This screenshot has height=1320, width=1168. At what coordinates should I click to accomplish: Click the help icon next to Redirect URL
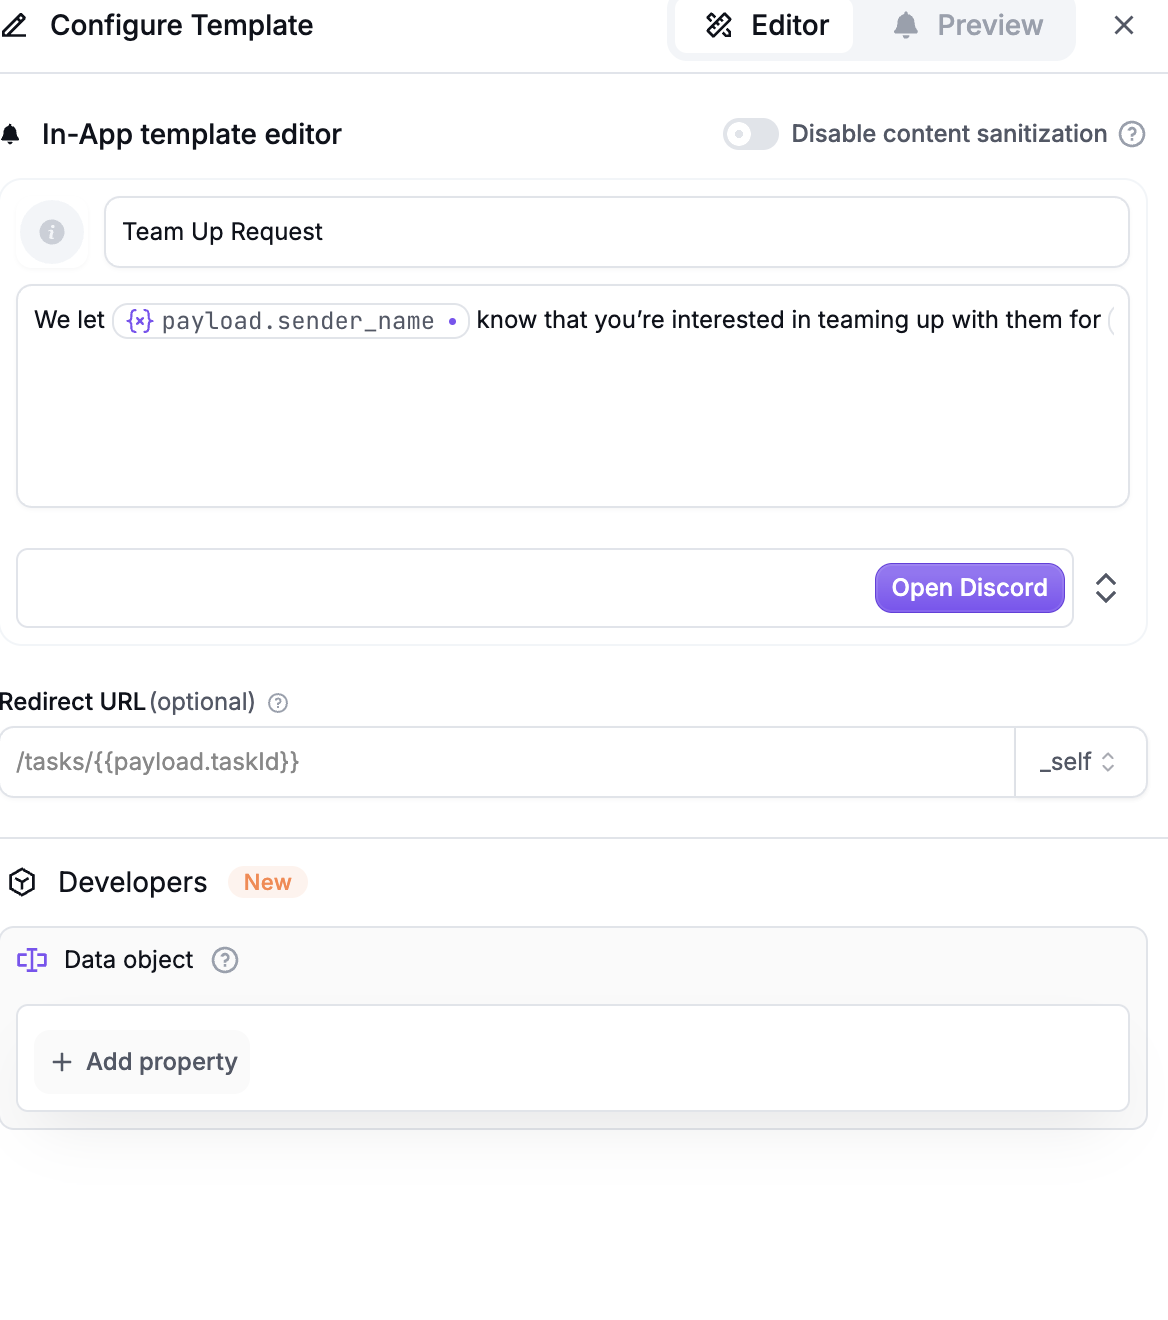pos(279,703)
